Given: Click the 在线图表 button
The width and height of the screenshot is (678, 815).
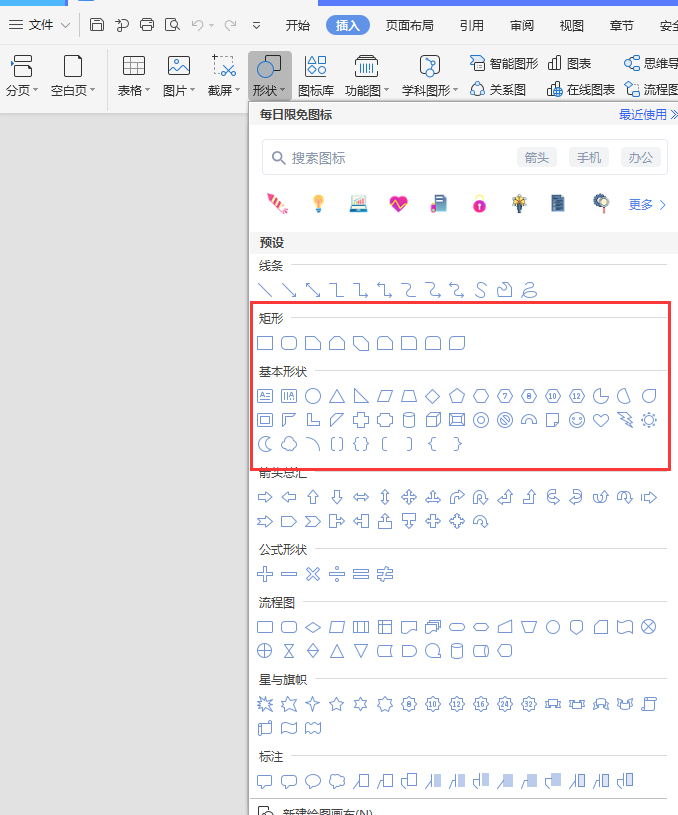Looking at the screenshot, I should click(581, 90).
